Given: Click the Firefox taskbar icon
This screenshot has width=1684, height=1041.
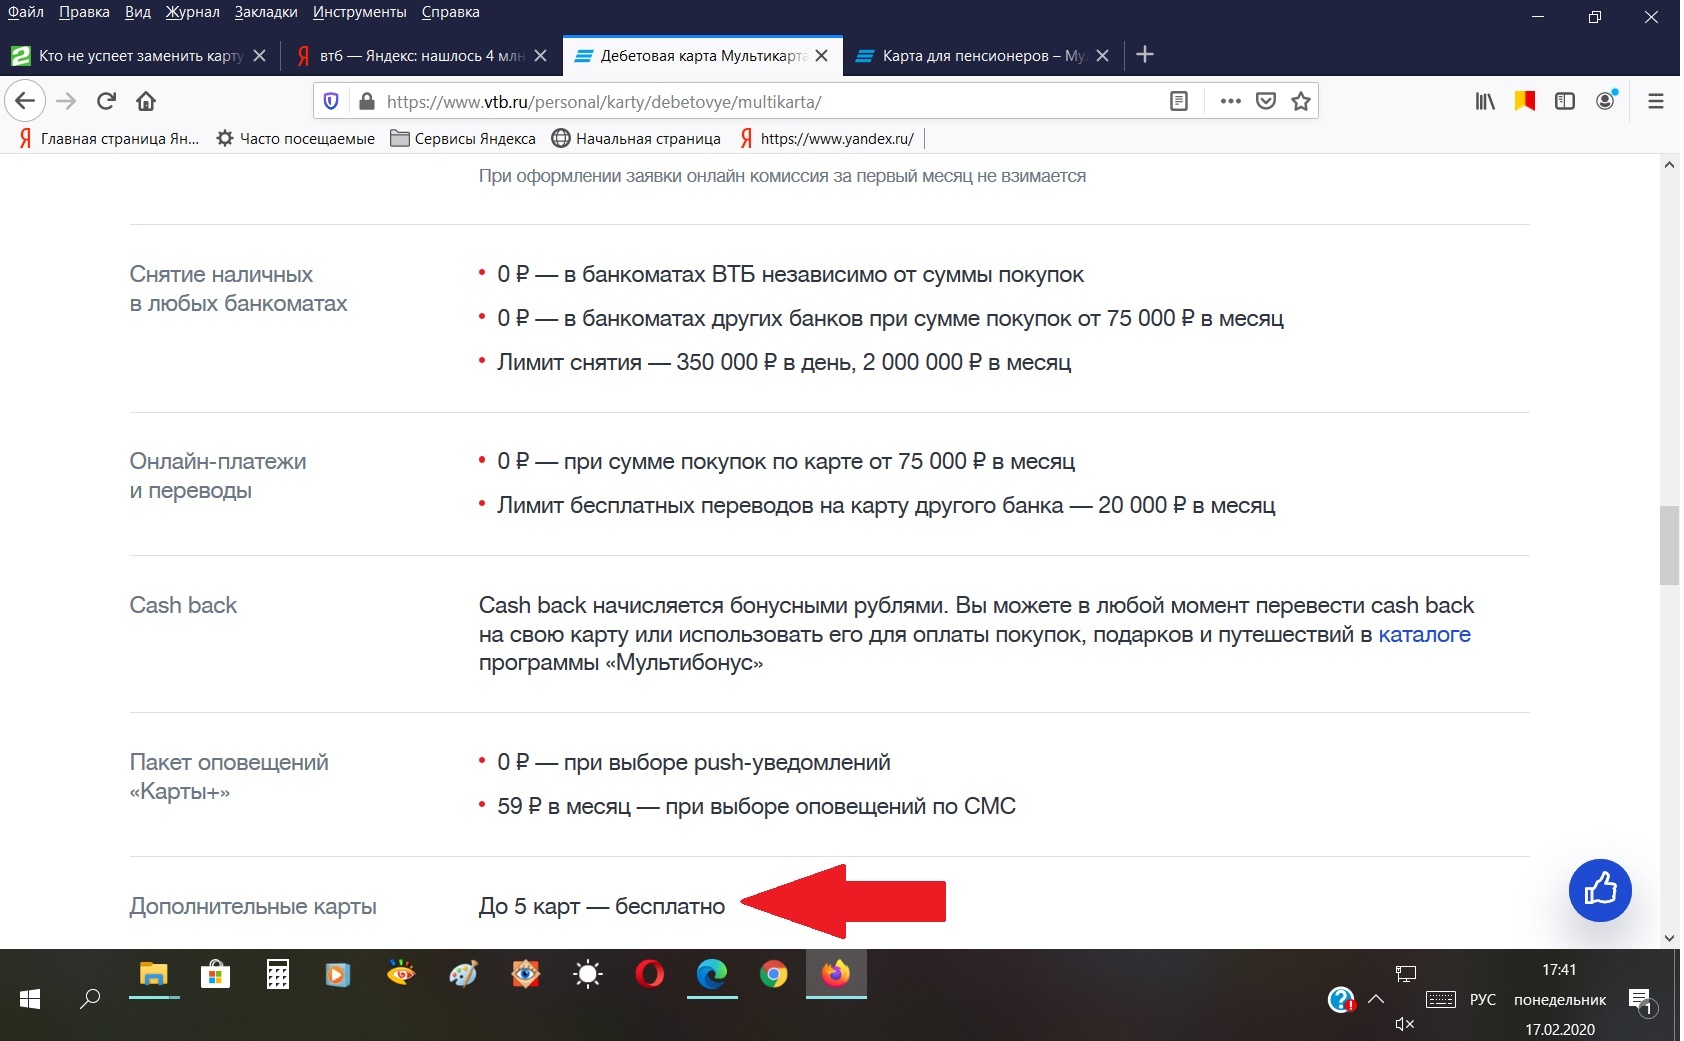Looking at the screenshot, I should tap(836, 974).
